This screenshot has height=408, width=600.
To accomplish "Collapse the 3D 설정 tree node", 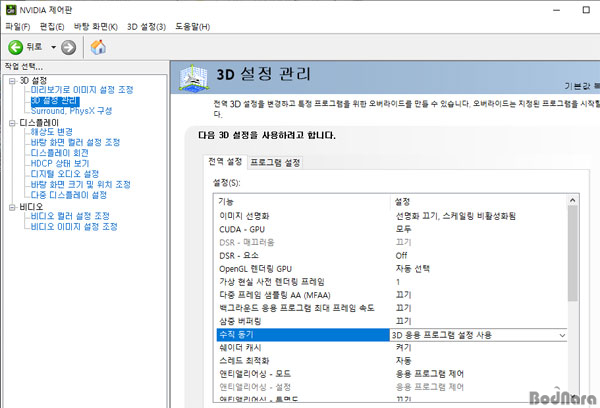I will click(12, 81).
